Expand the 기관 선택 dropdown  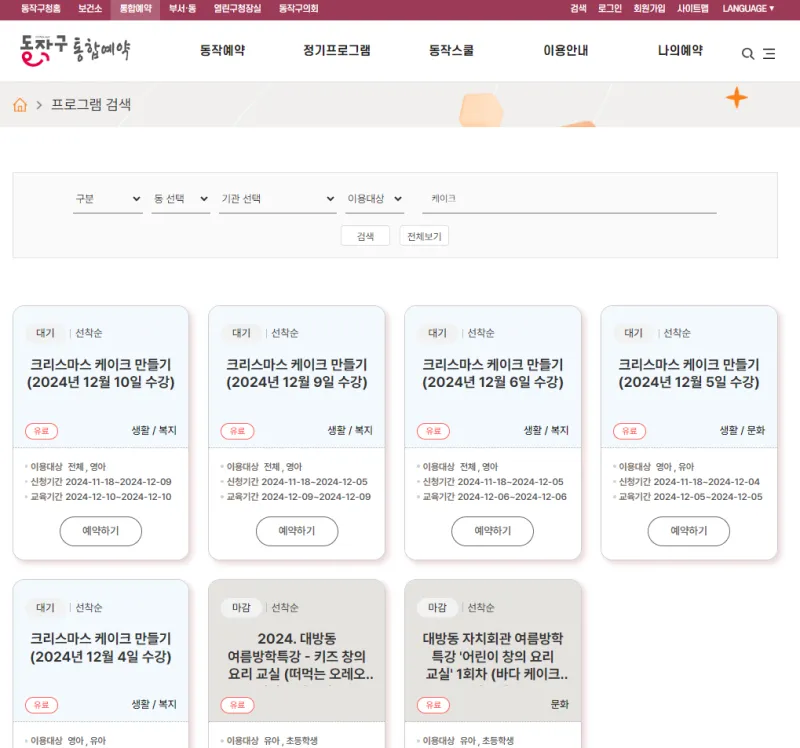pos(277,199)
